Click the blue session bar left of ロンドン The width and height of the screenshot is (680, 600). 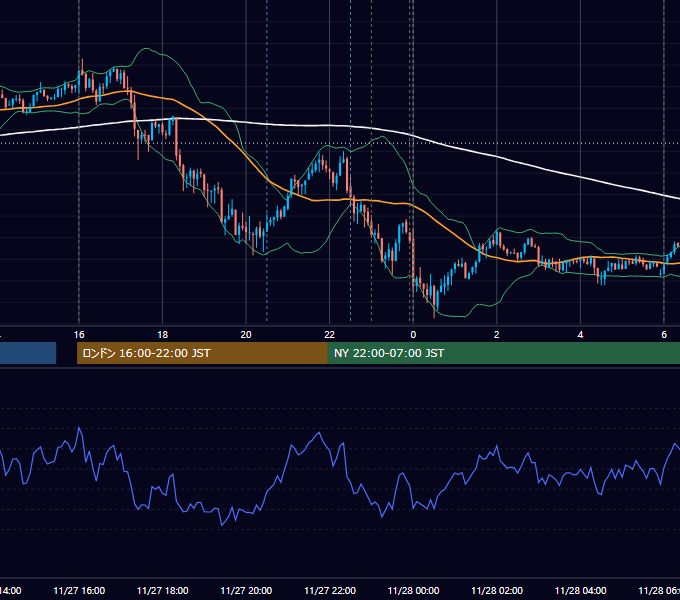click(x=28, y=353)
